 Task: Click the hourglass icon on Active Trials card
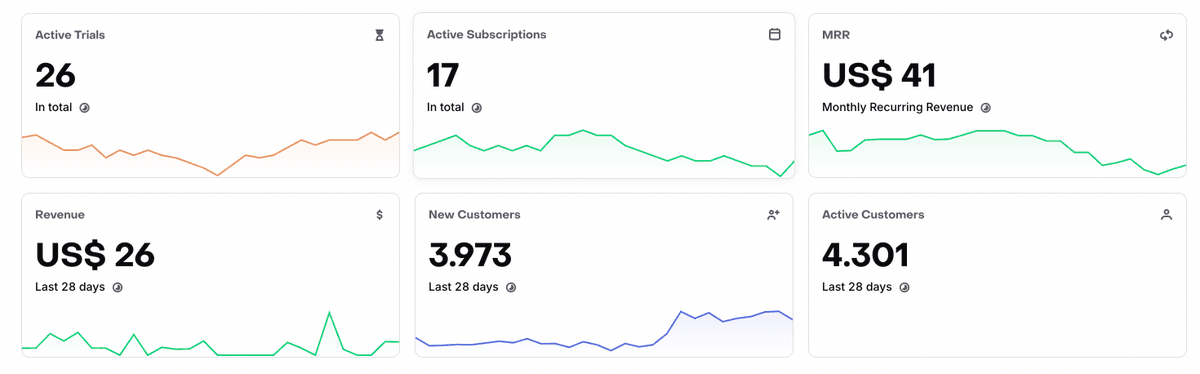point(379,35)
